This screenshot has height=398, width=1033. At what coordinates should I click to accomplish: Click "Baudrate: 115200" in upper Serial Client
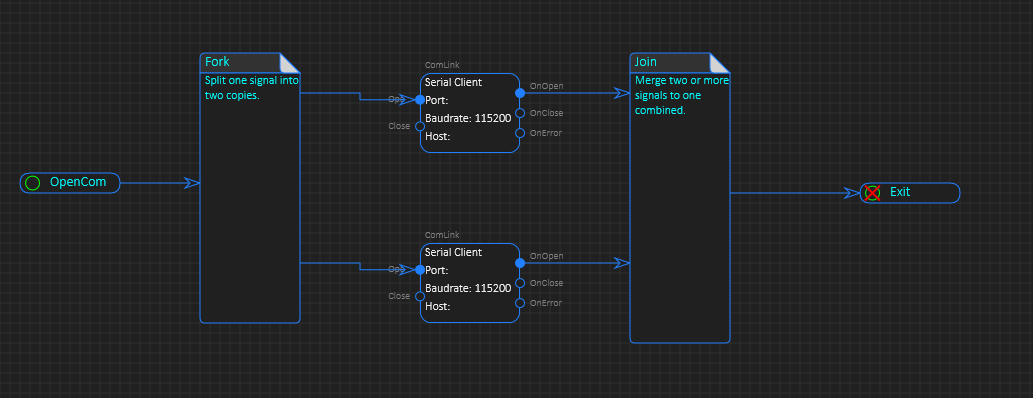[x=468, y=118]
